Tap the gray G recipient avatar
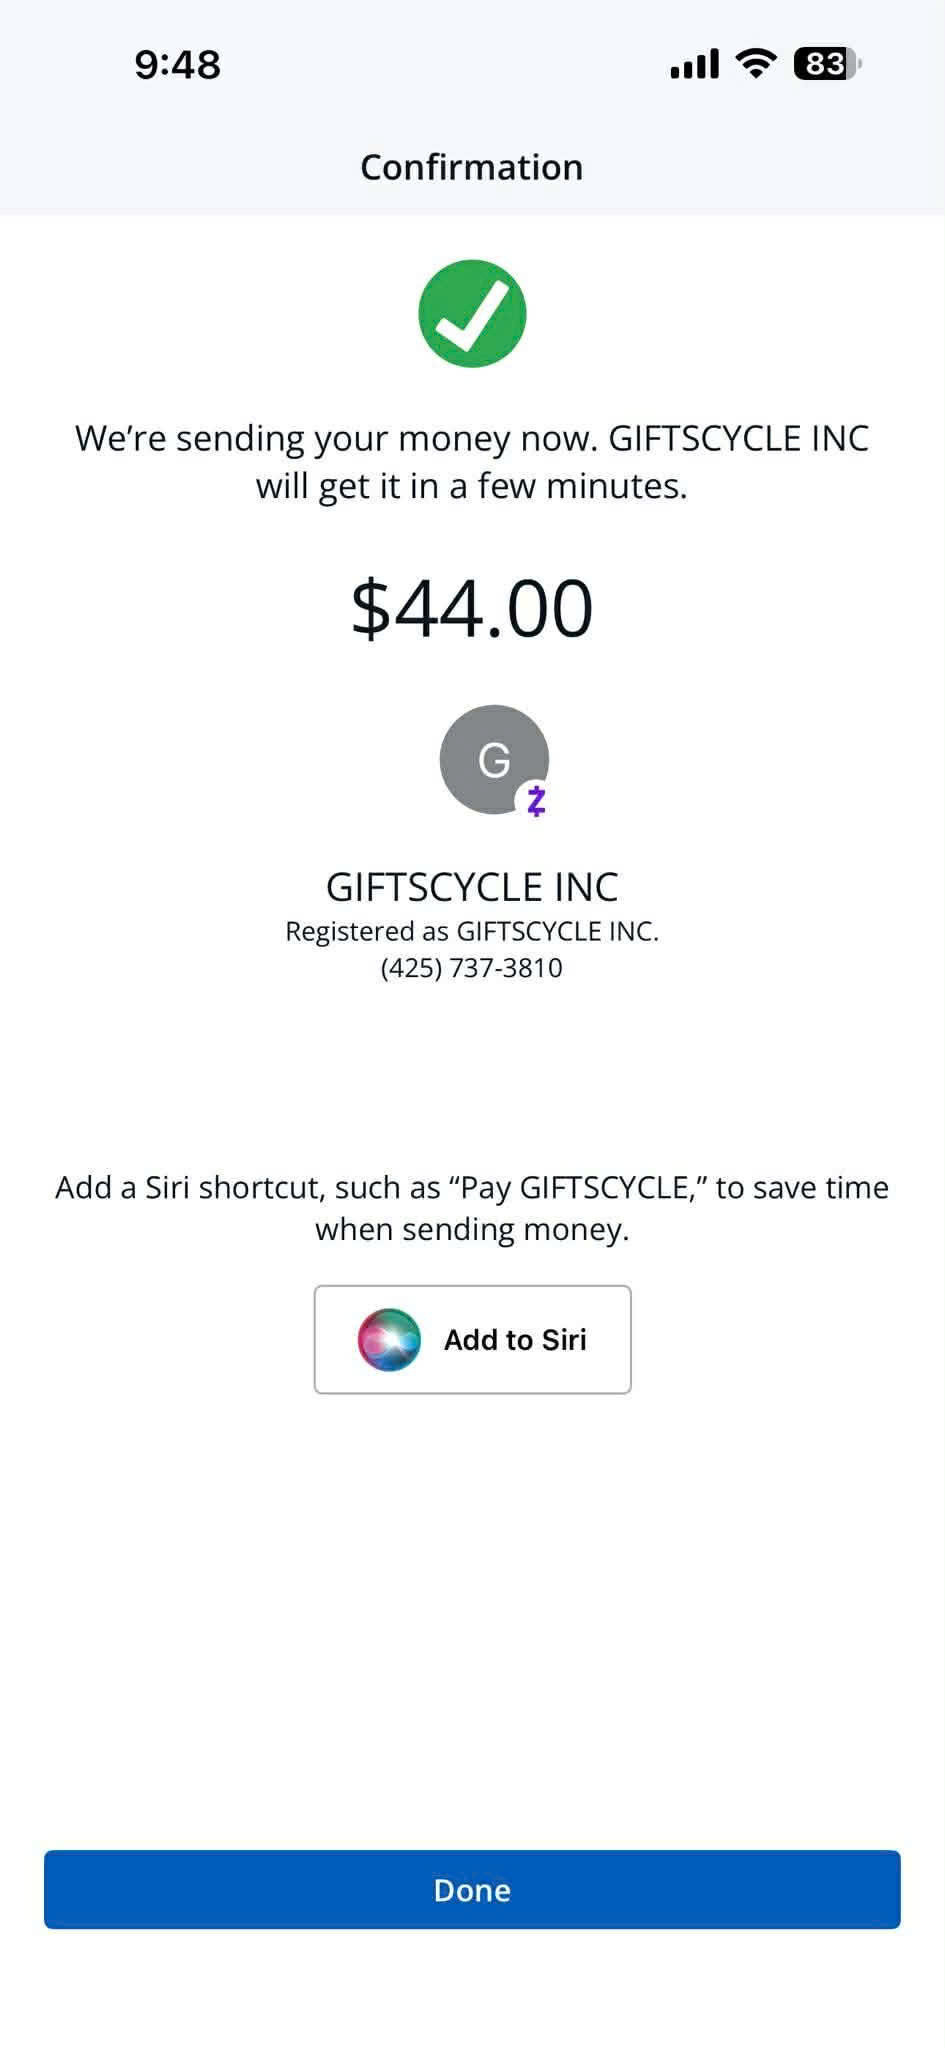 (x=492, y=758)
